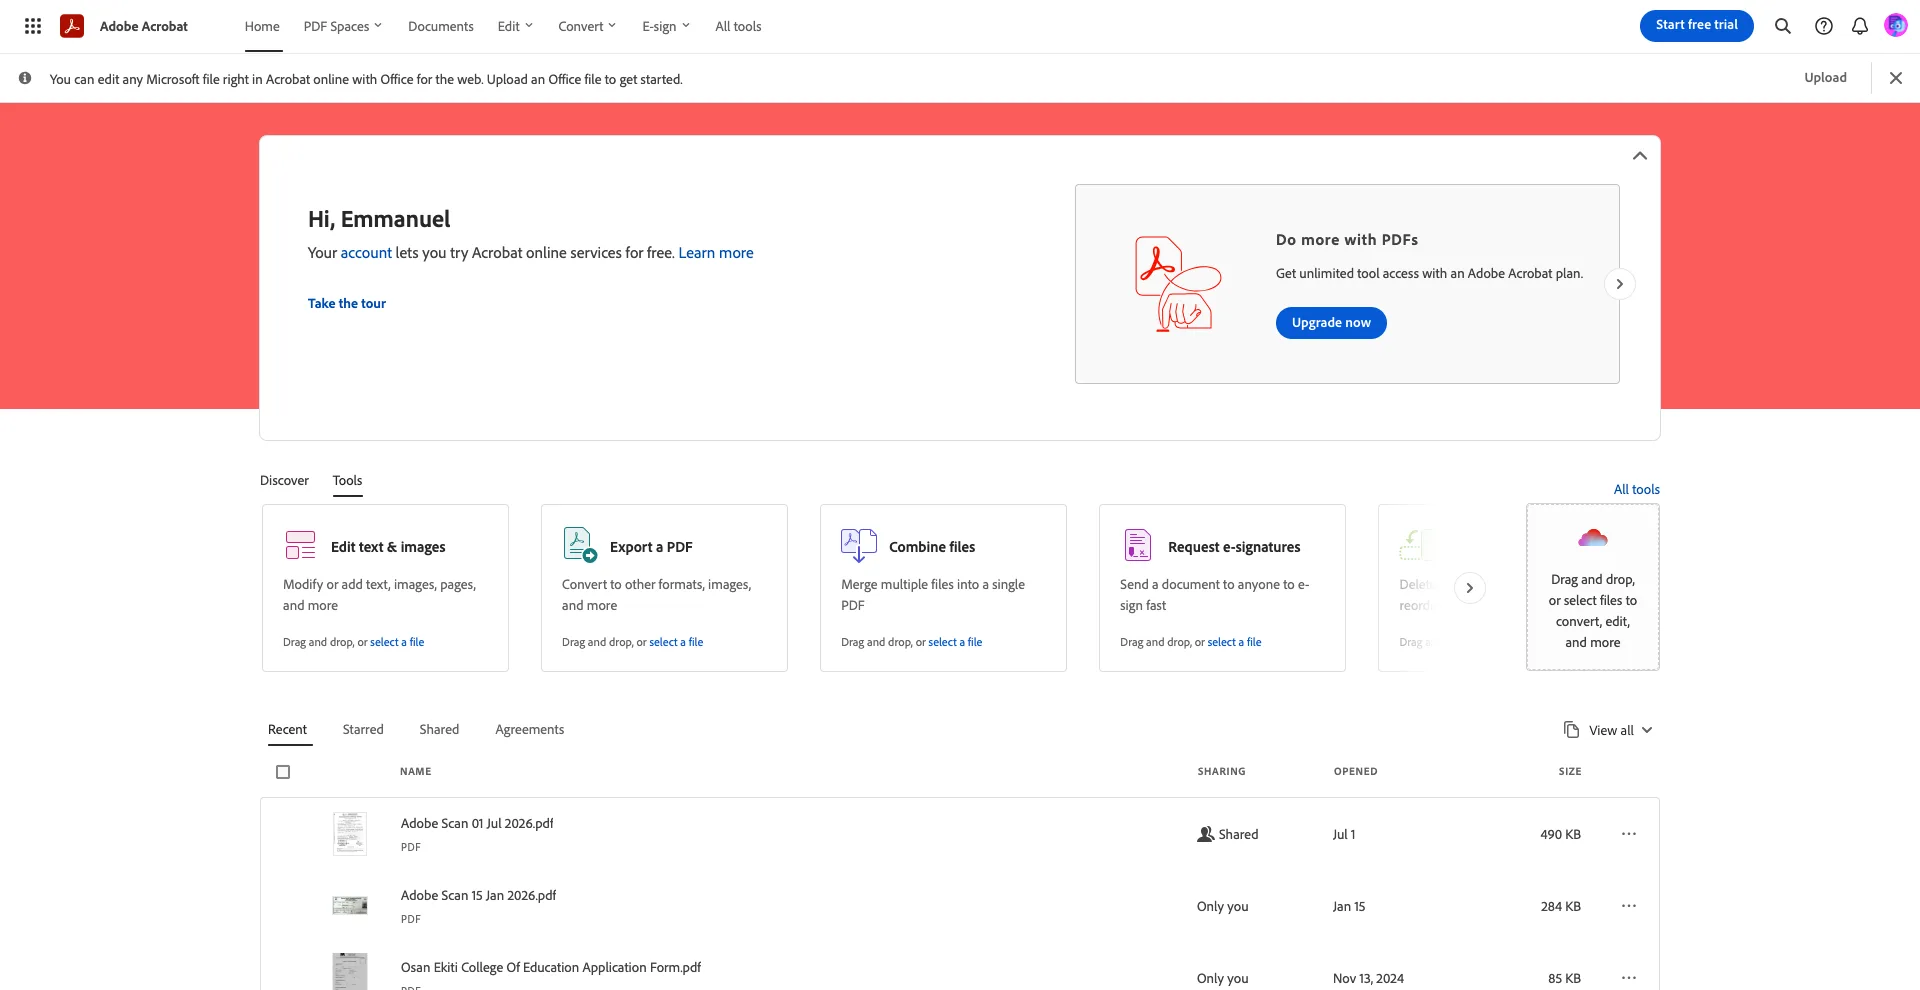Open All tools in the top navigation
This screenshot has width=1920, height=990.
coord(738,26)
